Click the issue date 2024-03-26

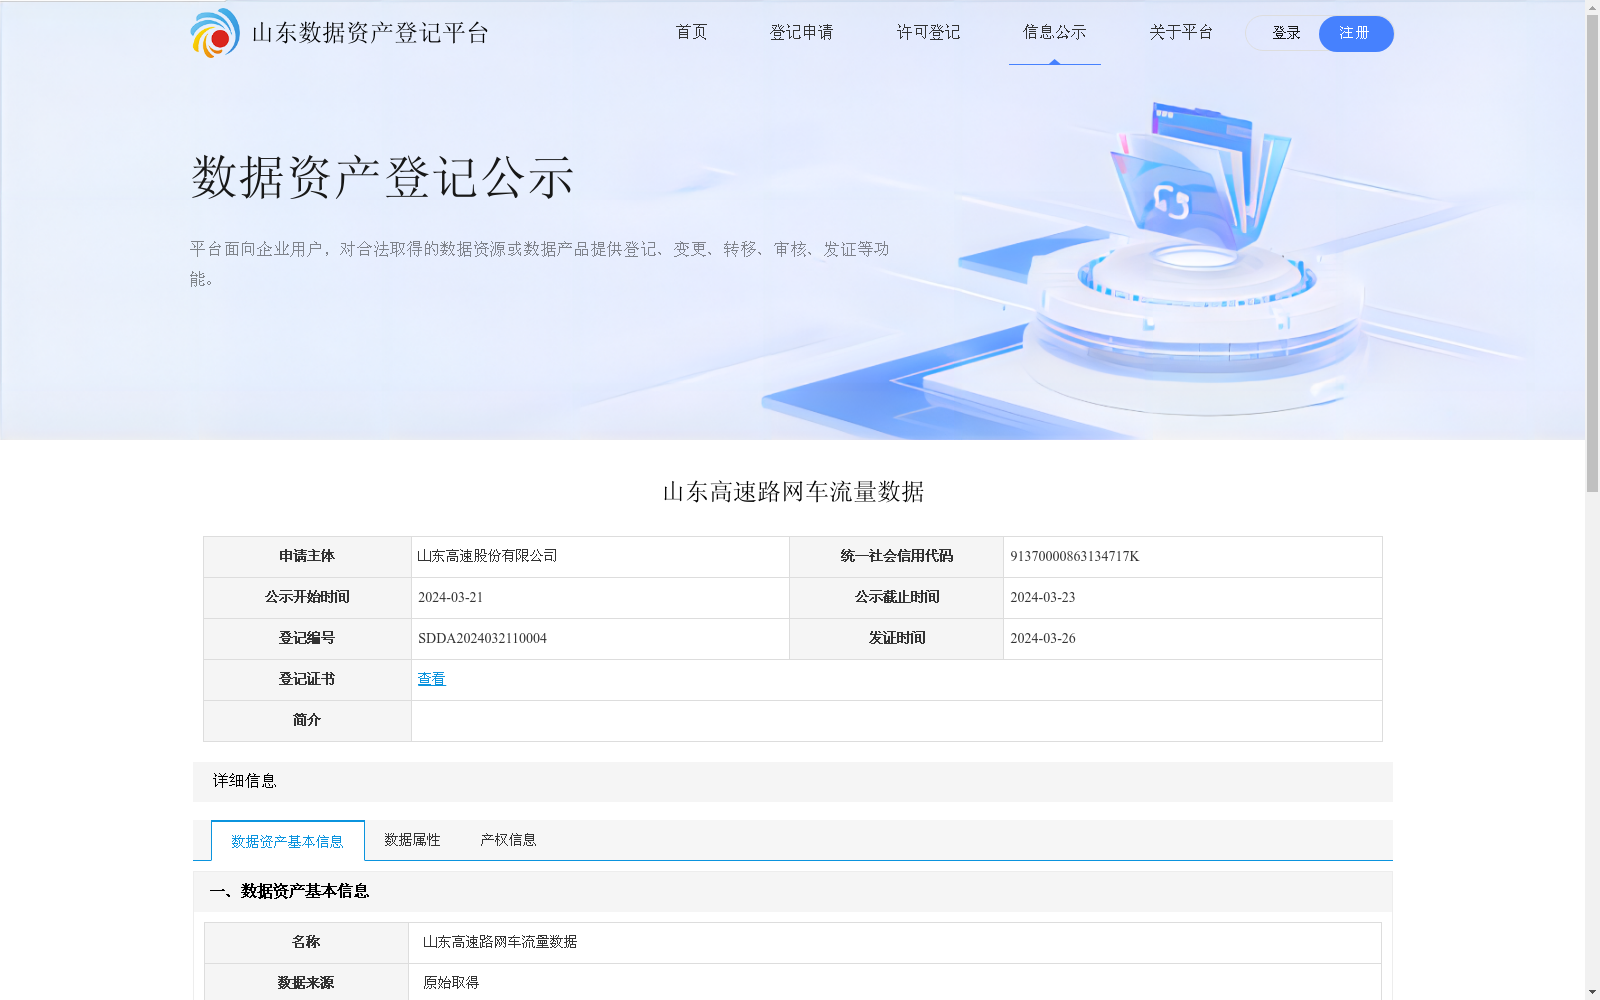click(1043, 639)
